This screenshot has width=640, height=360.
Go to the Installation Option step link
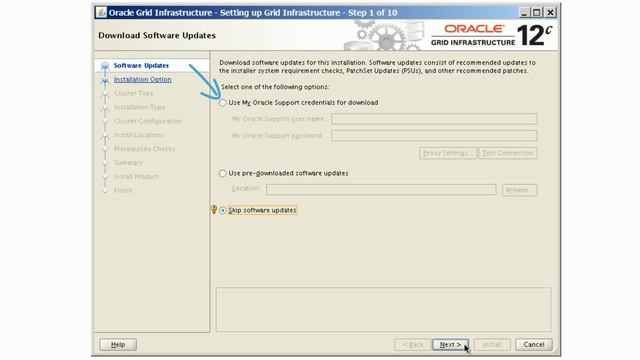[x=142, y=79]
